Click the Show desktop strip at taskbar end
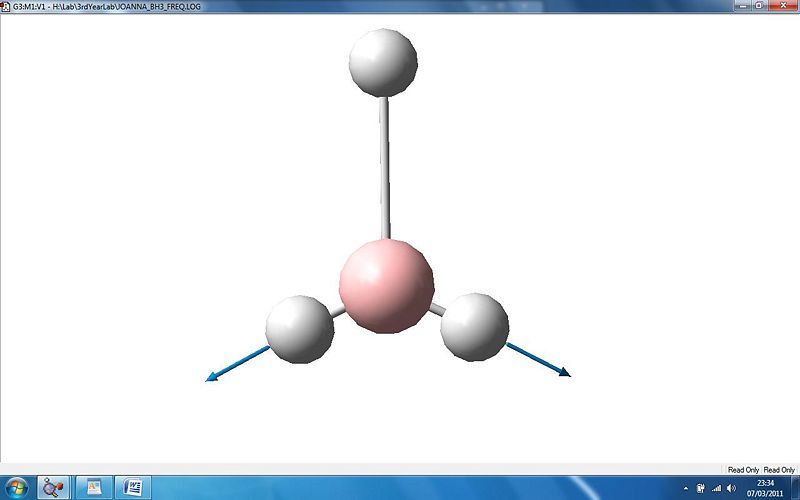 [795, 488]
